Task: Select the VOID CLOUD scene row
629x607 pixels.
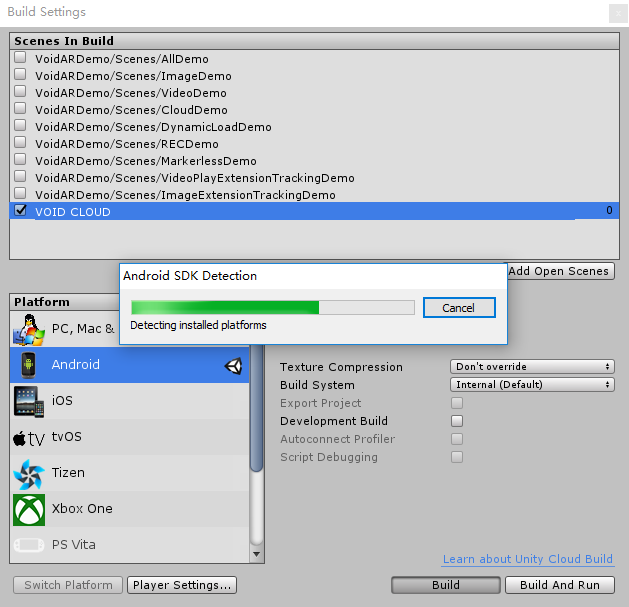Action: [314, 211]
